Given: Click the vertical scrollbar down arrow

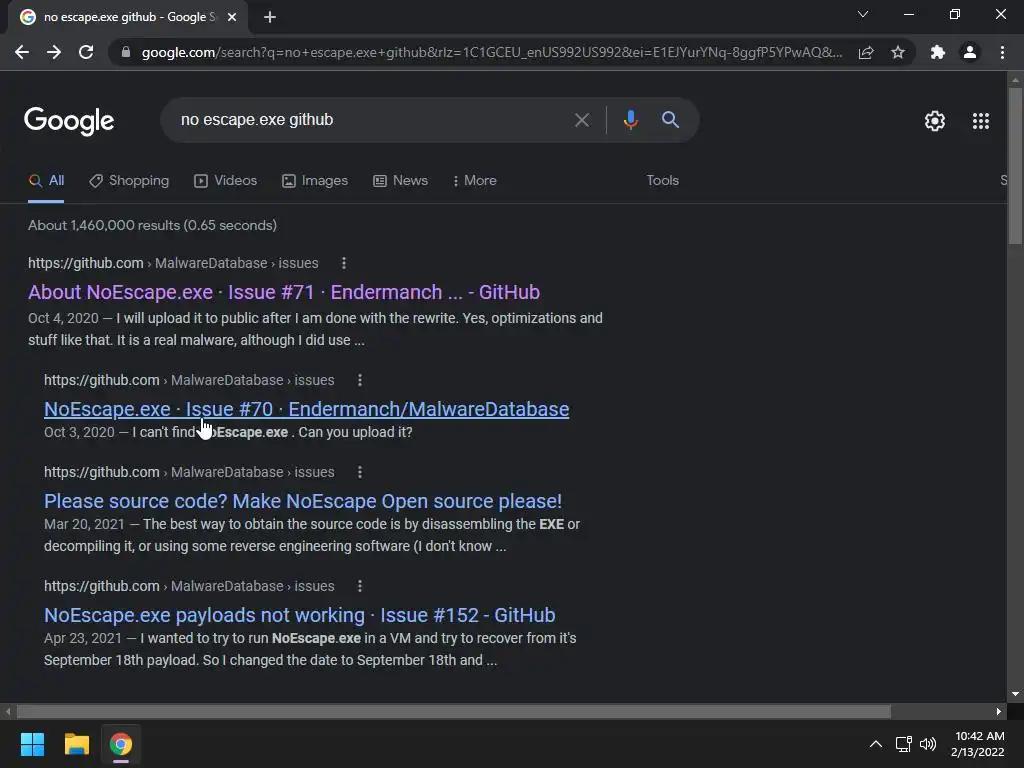Looking at the screenshot, I should pyautogui.click(x=1015, y=695).
